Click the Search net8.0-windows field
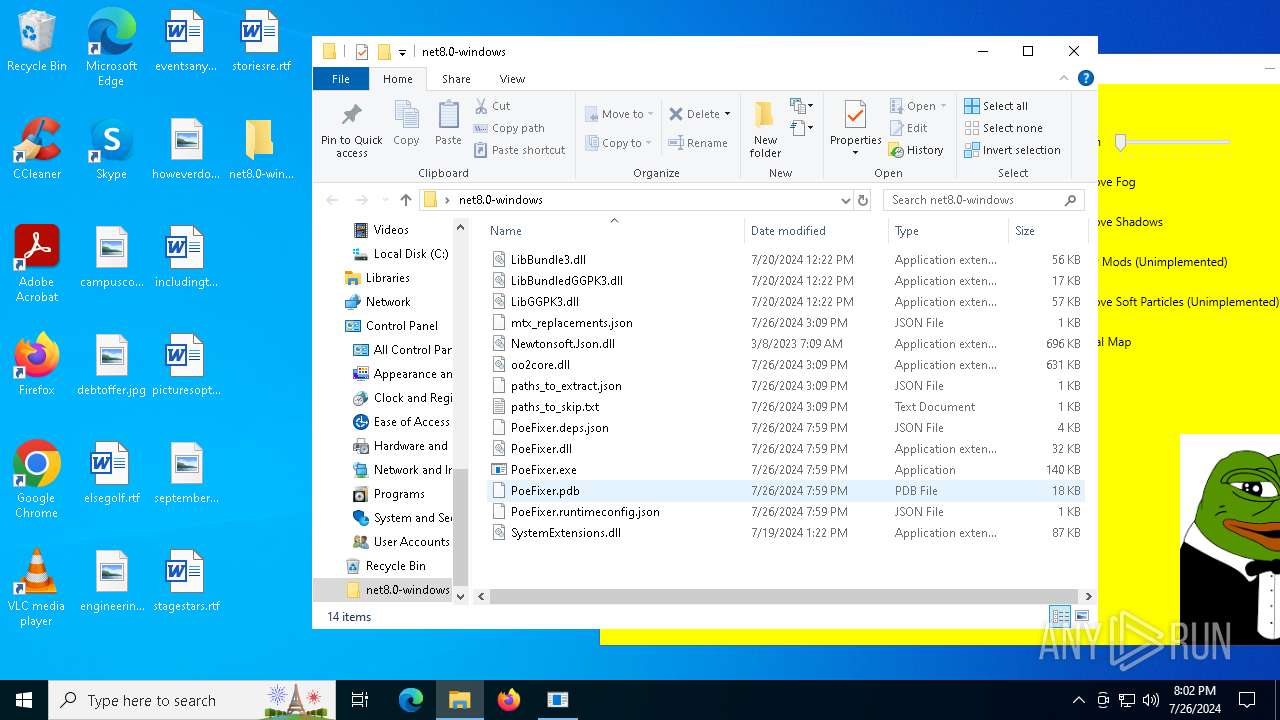Viewport: 1280px width, 720px height. point(983,200)
